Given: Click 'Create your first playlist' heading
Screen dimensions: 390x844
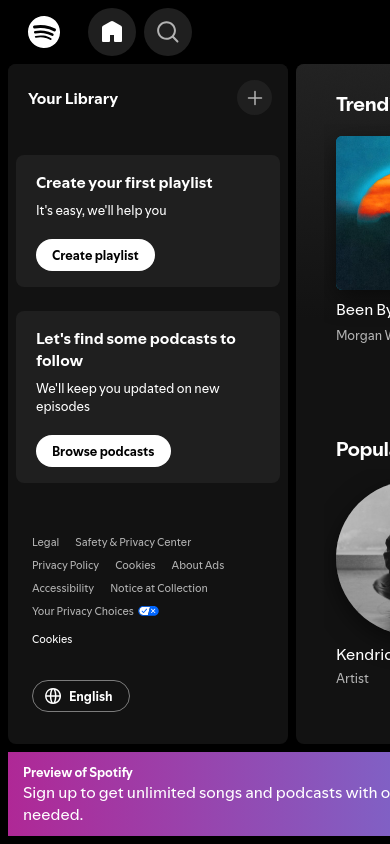Looking at the screenshot, I should tap(124, 183).
